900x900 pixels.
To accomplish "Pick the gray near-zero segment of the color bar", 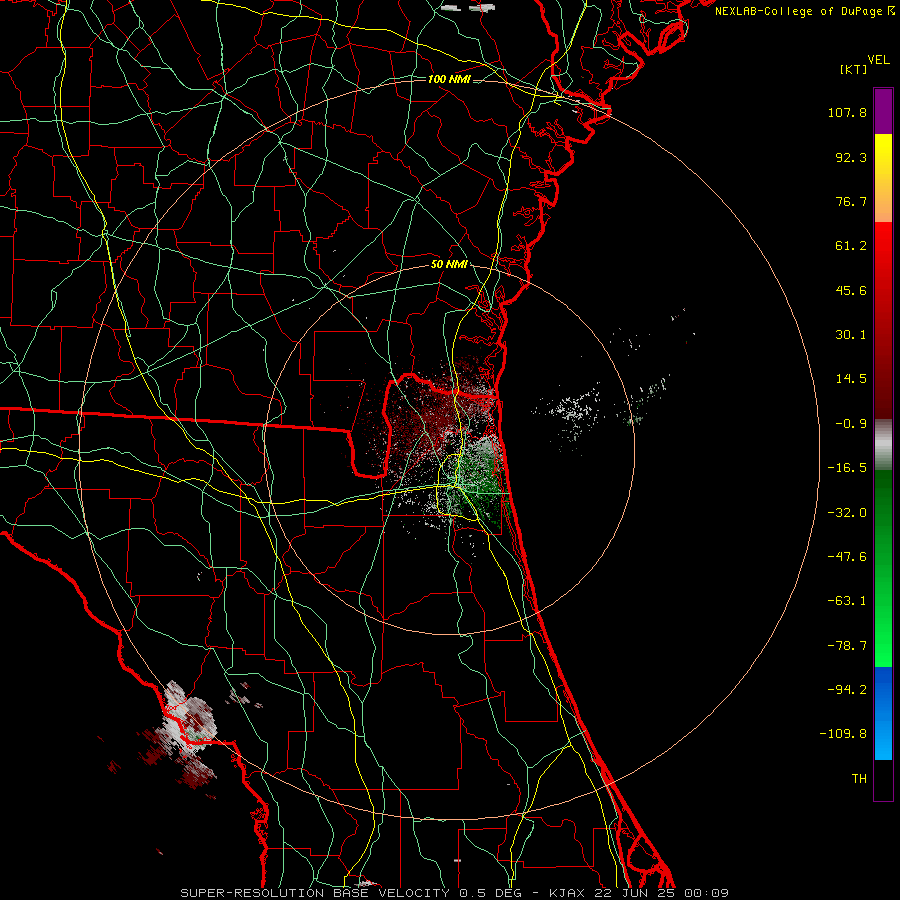I will point(883,445).
